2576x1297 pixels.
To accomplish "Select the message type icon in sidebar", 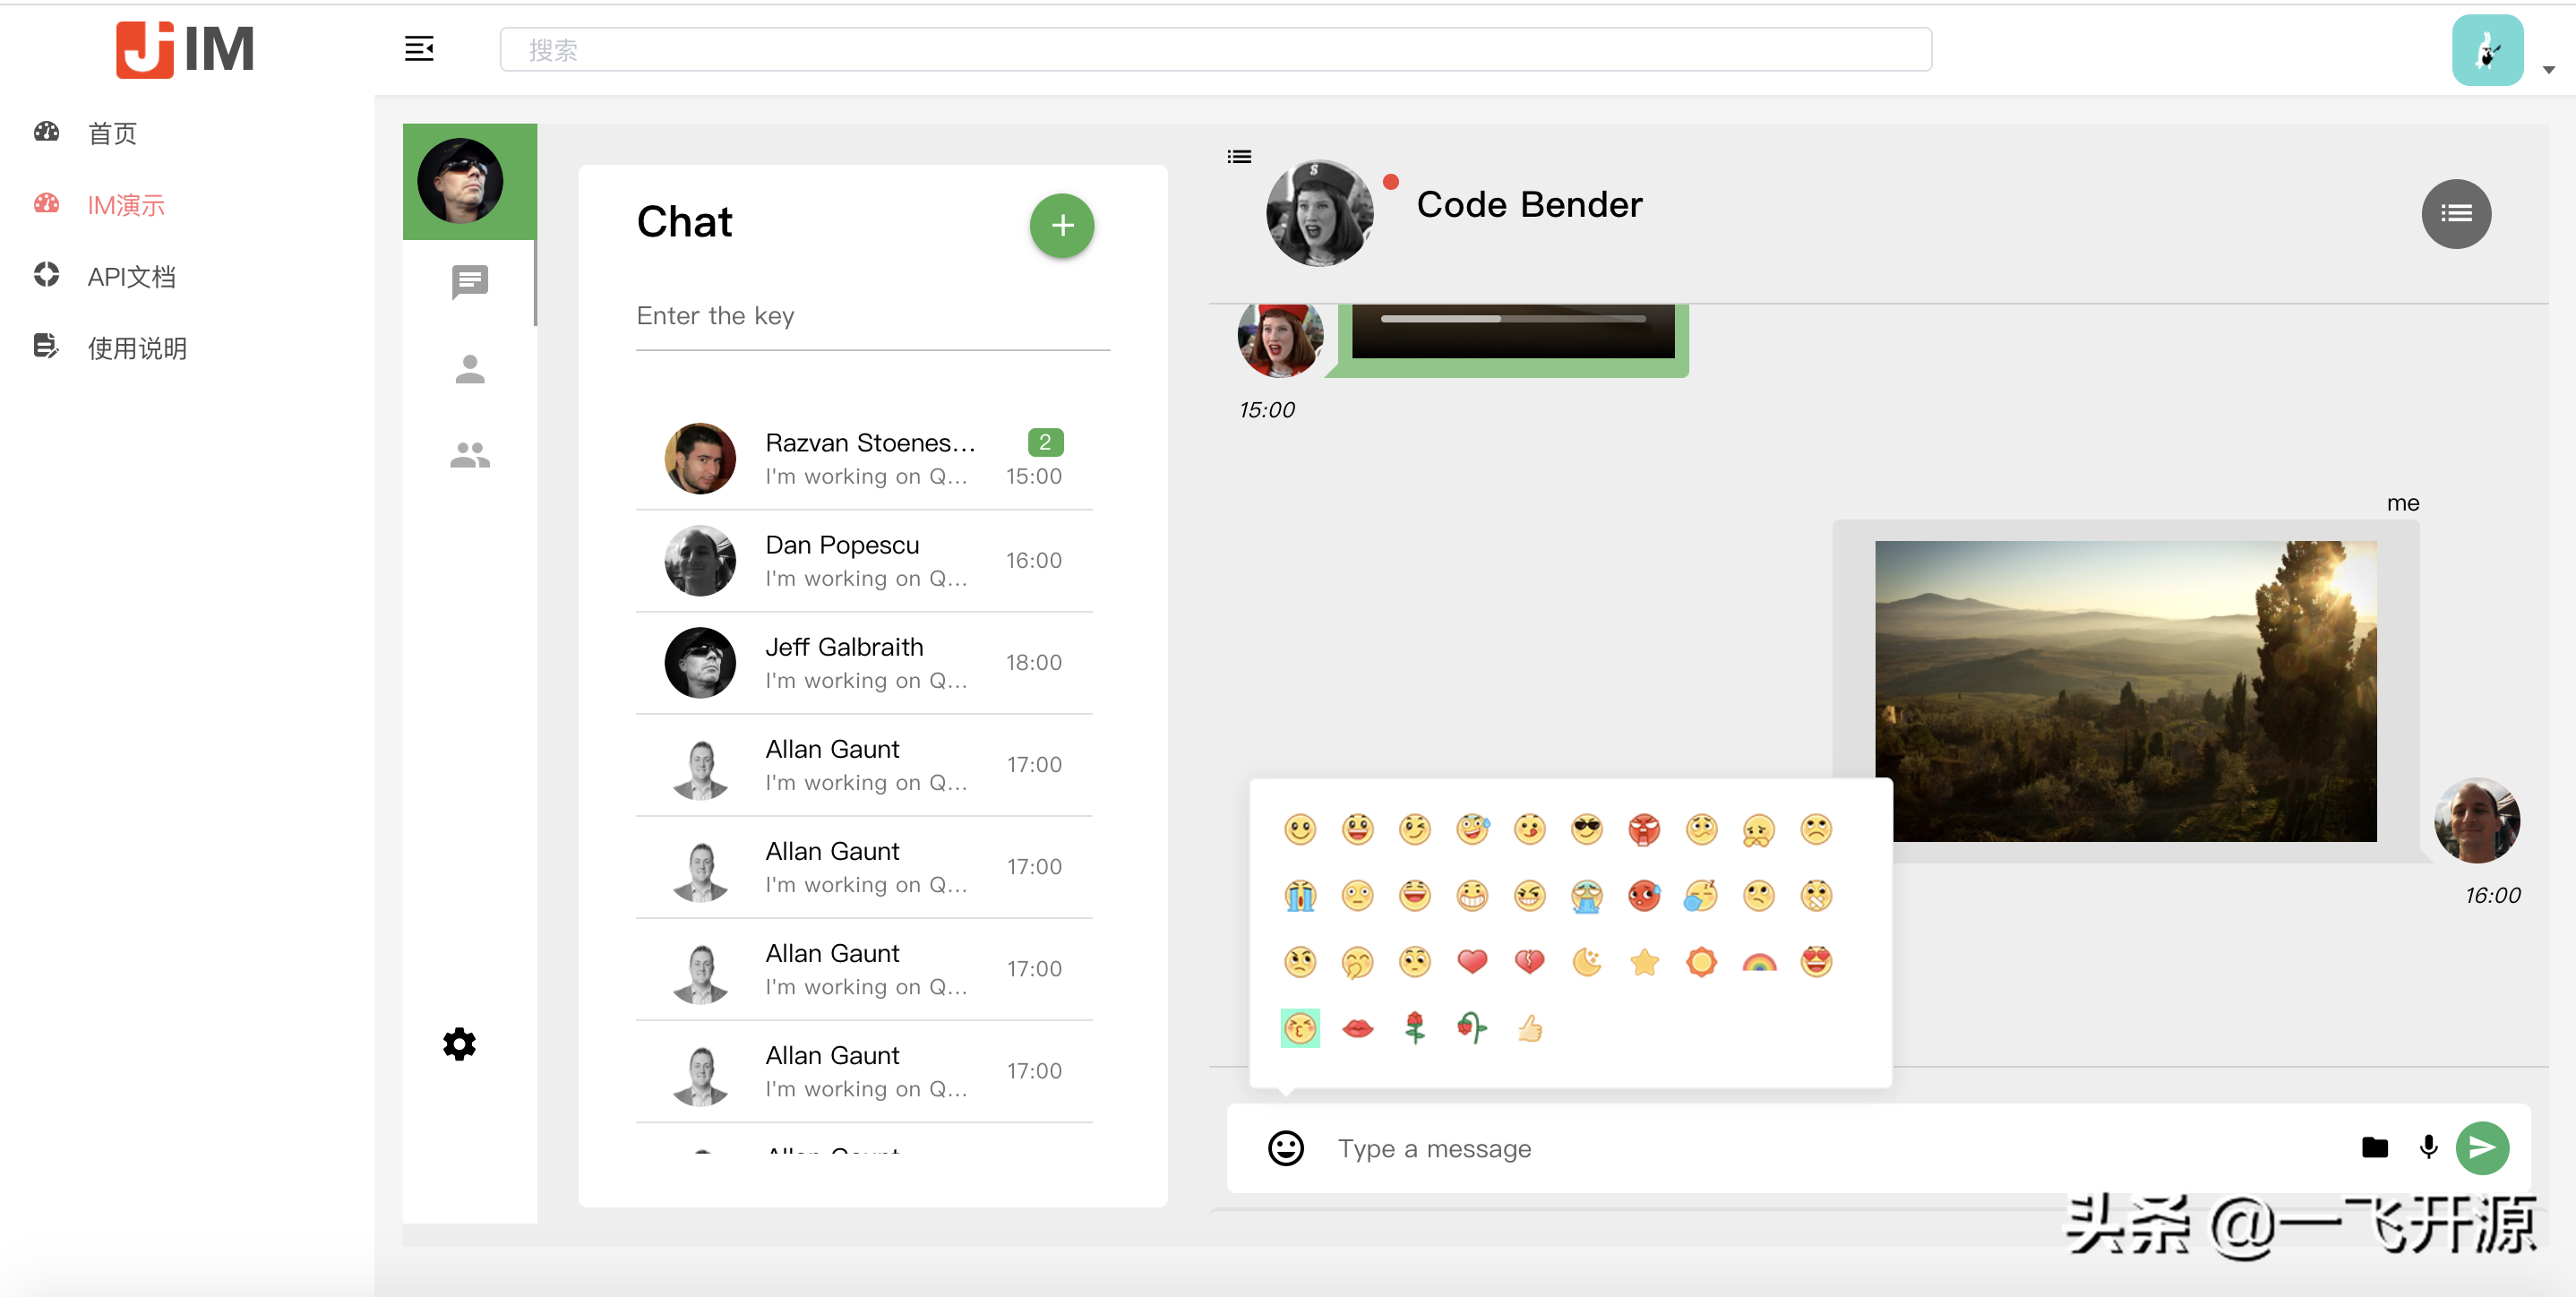I will point(467,285).
